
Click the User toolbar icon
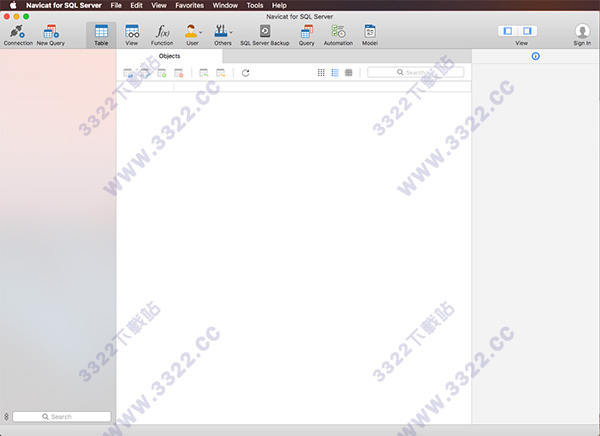pyautogui.click(x=191, y=31)
